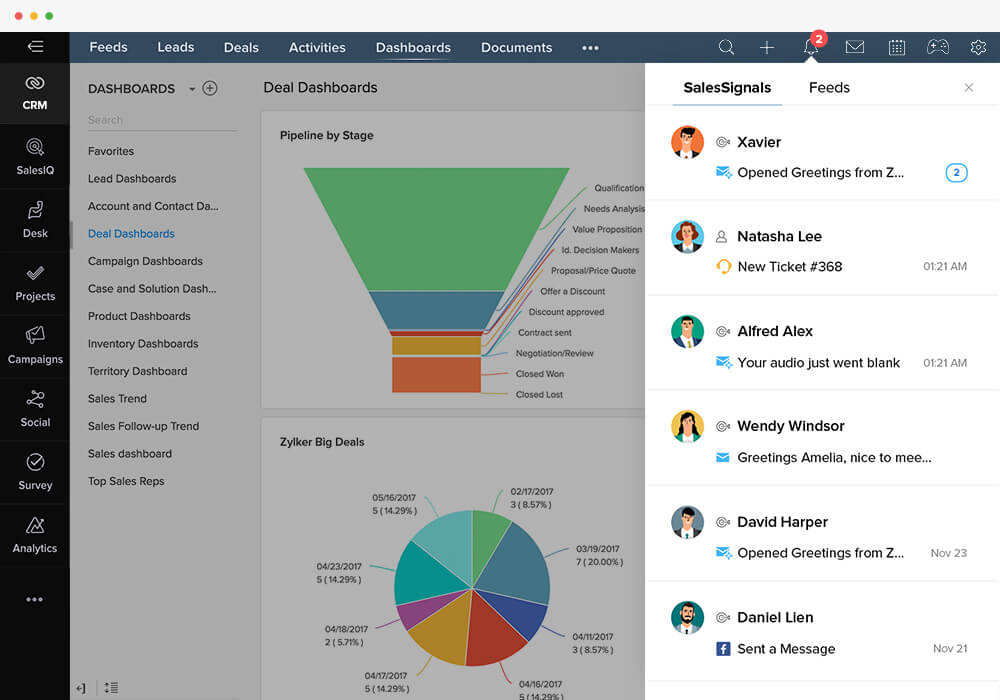
Task: Click the Facebook icon on Daniel Lien's signal
Action: click(x=723, y=649)
